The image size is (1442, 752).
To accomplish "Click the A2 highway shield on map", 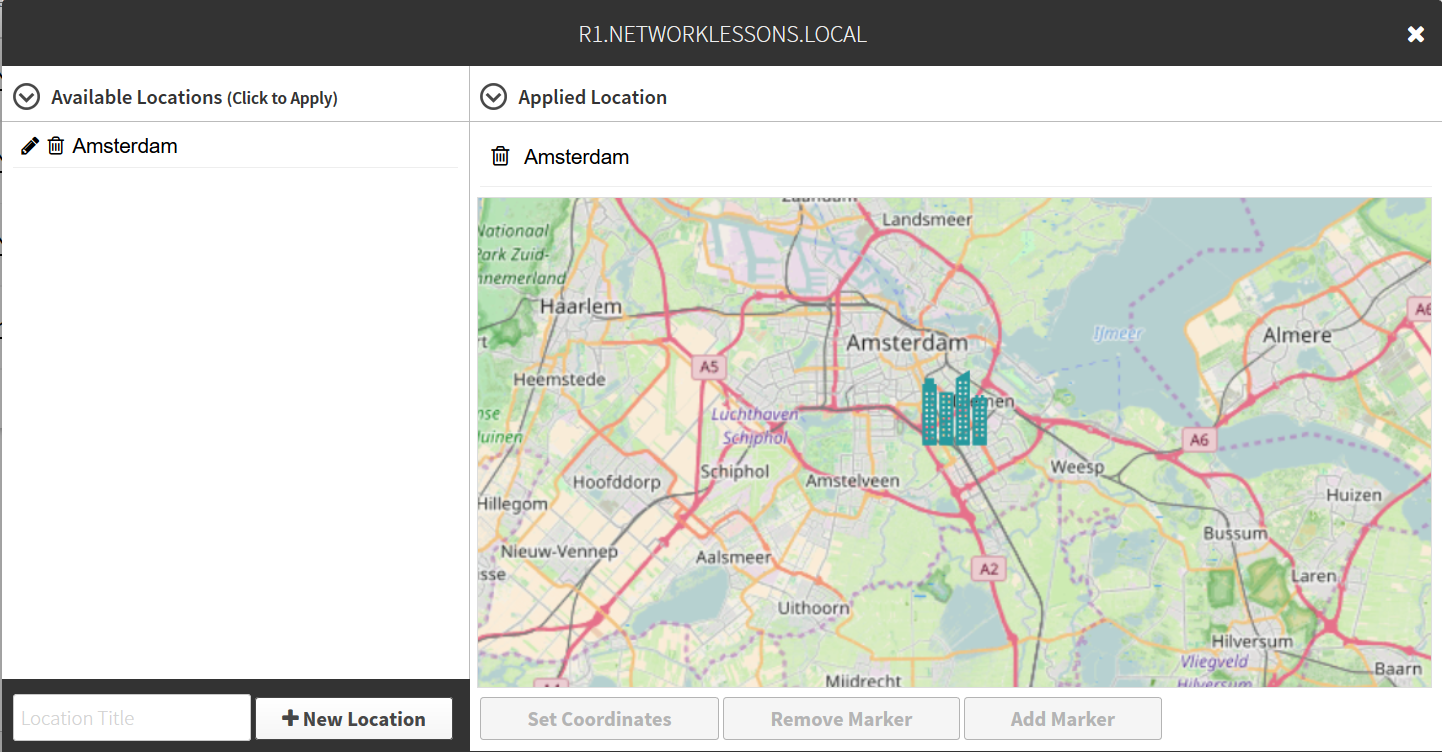I will coord(989,569).
